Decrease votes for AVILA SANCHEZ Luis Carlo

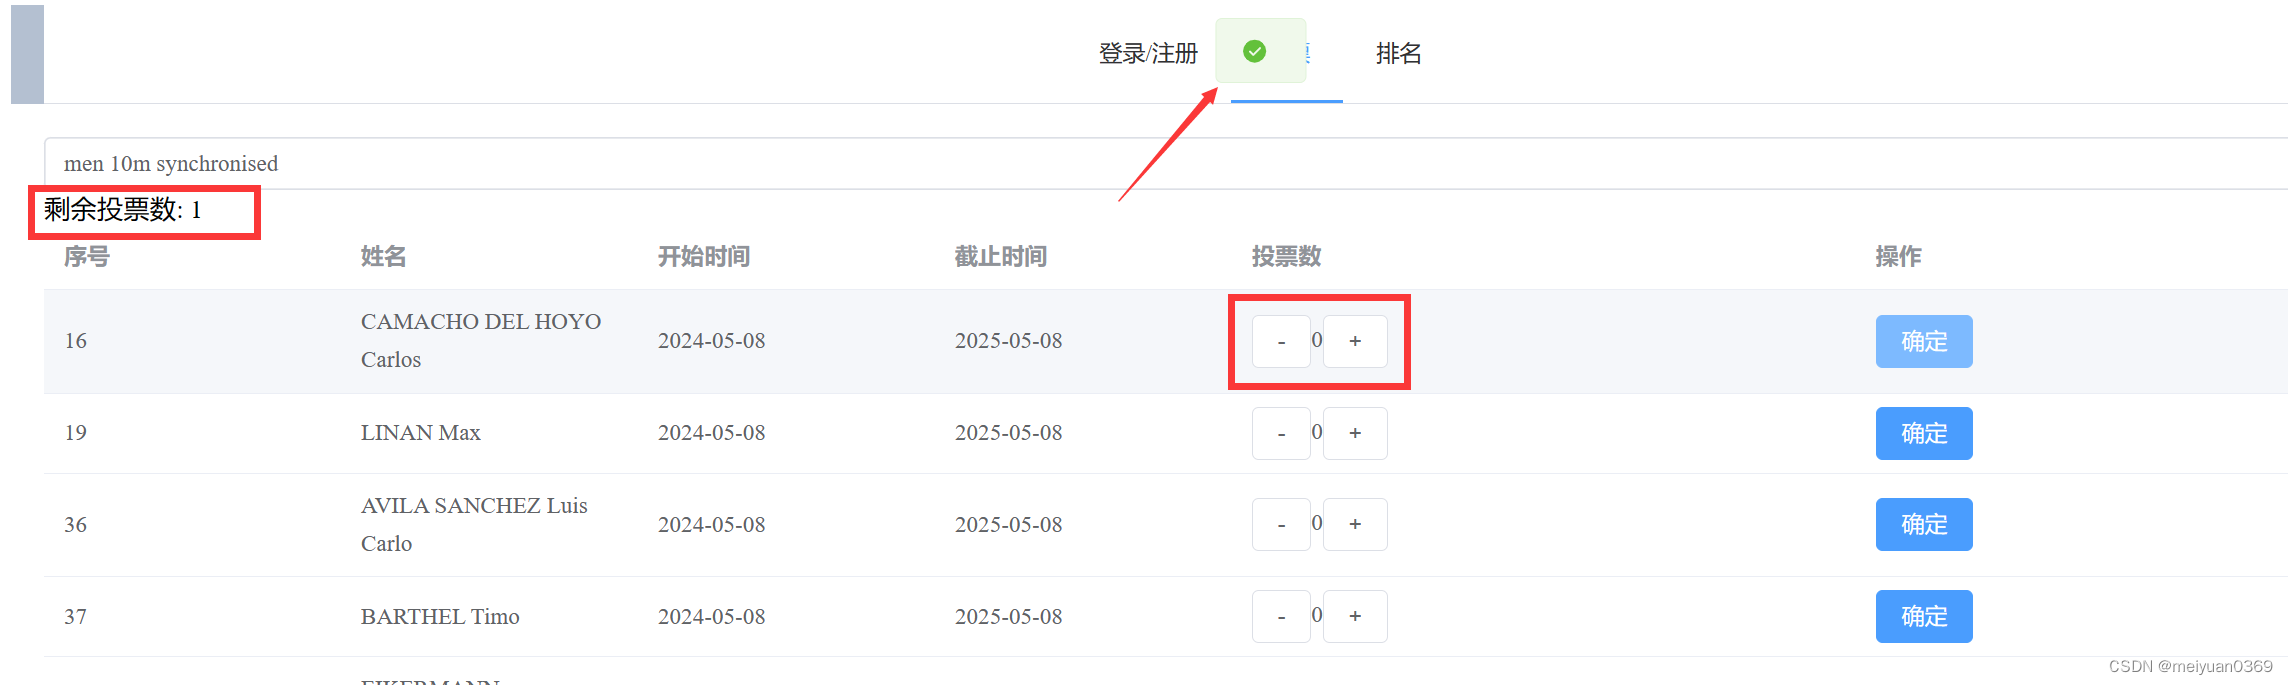point(1281,524)
